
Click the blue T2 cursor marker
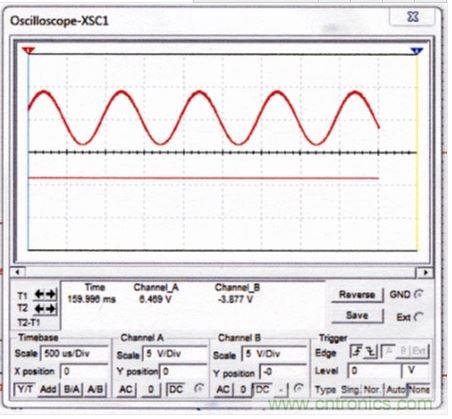(x=417, y=51)
